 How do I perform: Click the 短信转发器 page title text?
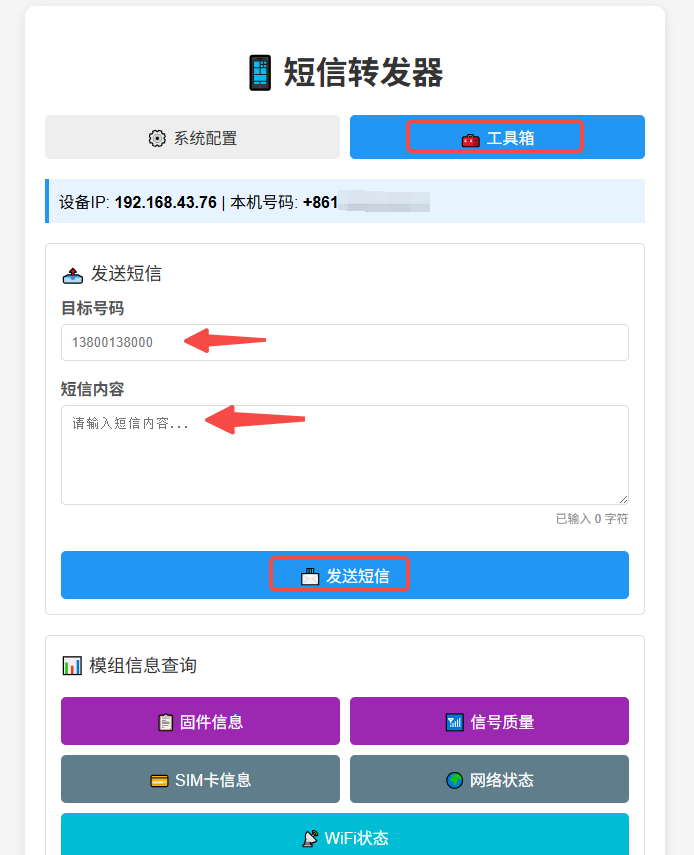point(363,73)
